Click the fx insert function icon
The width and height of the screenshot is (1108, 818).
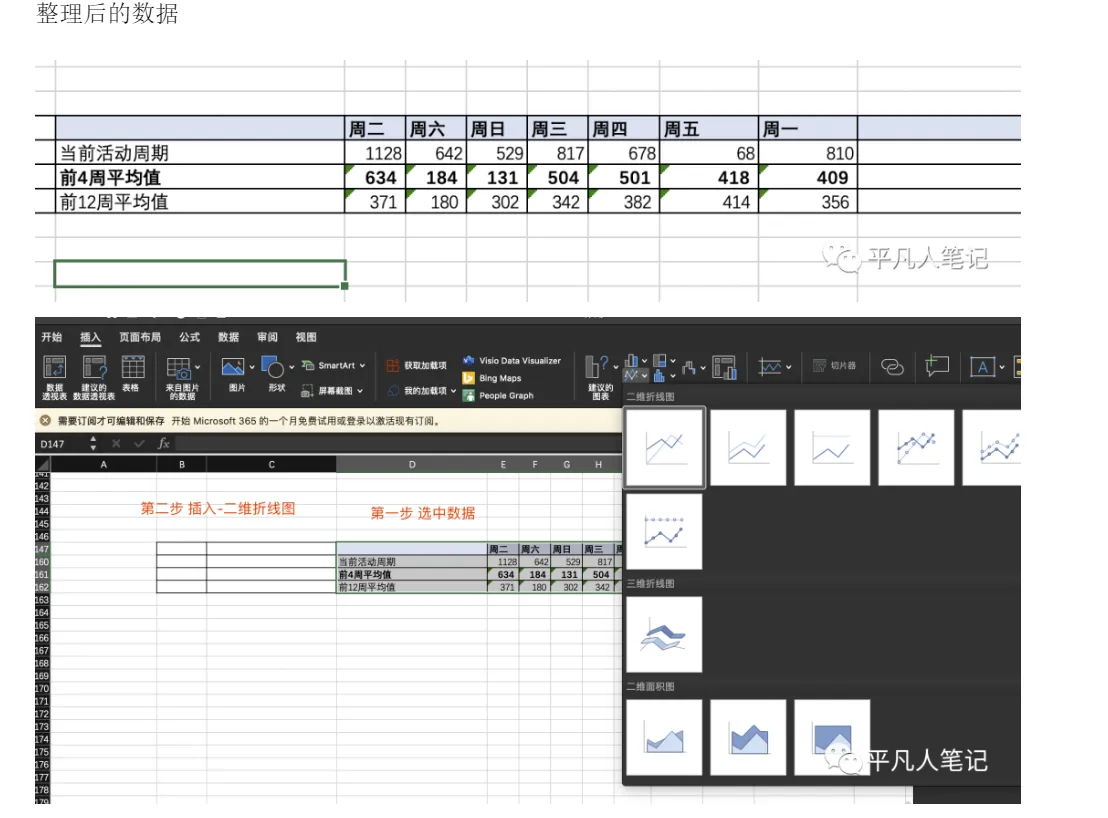[x=163, y=444]
